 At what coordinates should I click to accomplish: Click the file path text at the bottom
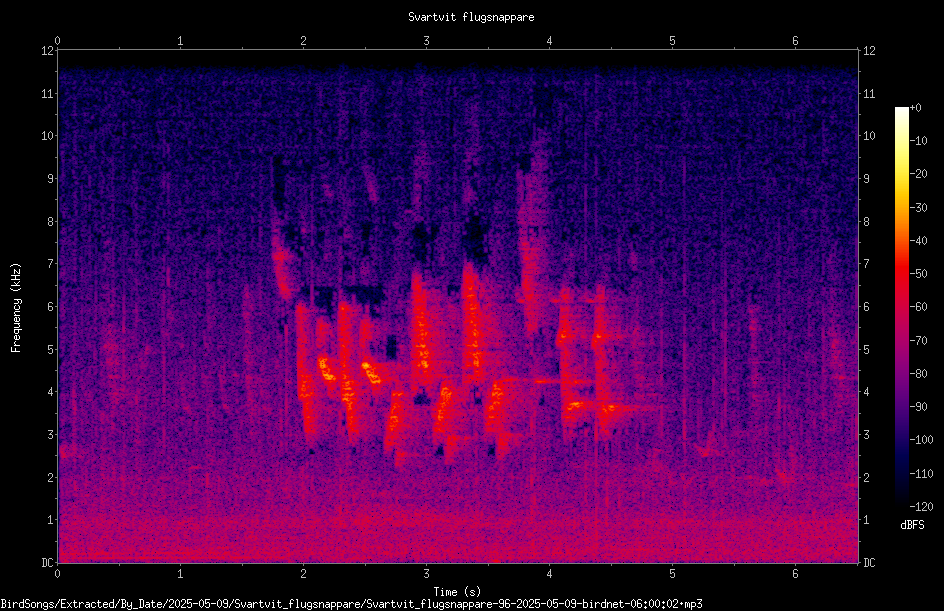(351, 604)
